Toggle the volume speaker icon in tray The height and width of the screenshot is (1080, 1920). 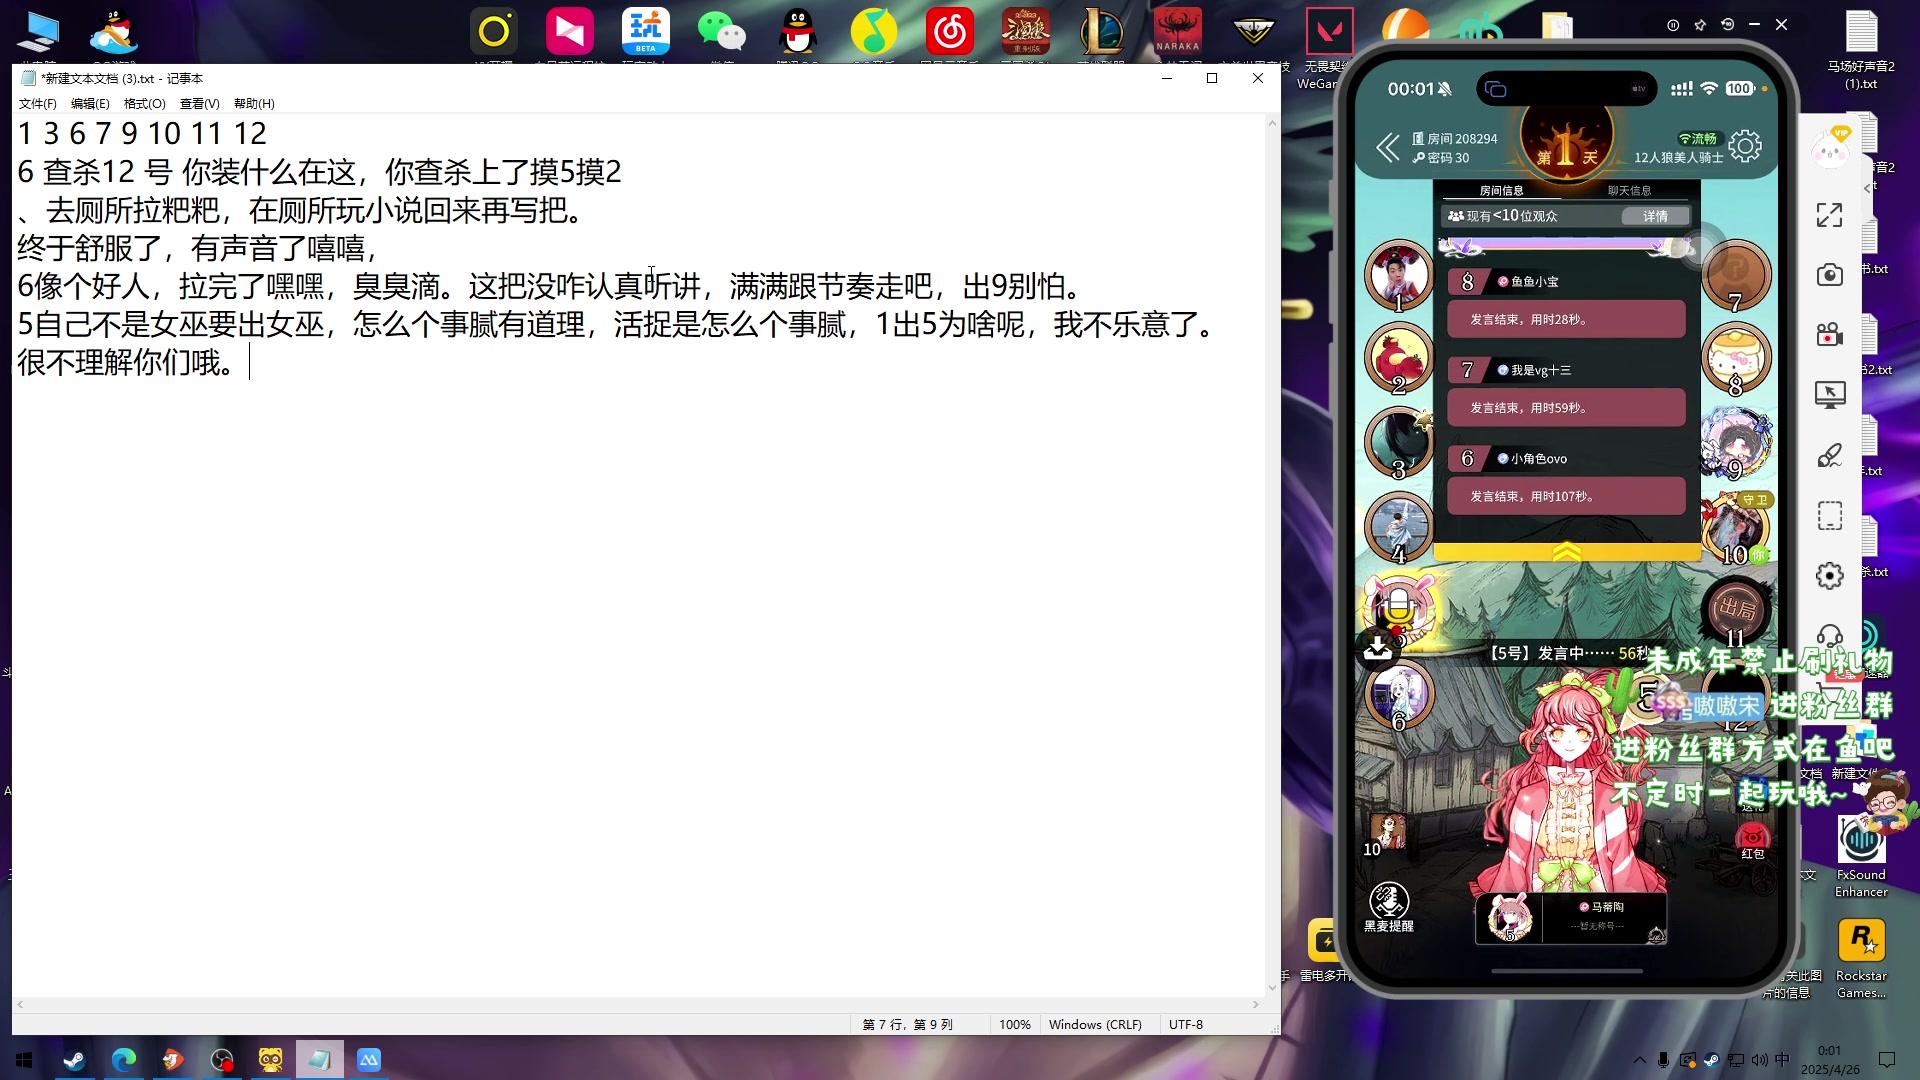(1759, 1060)
